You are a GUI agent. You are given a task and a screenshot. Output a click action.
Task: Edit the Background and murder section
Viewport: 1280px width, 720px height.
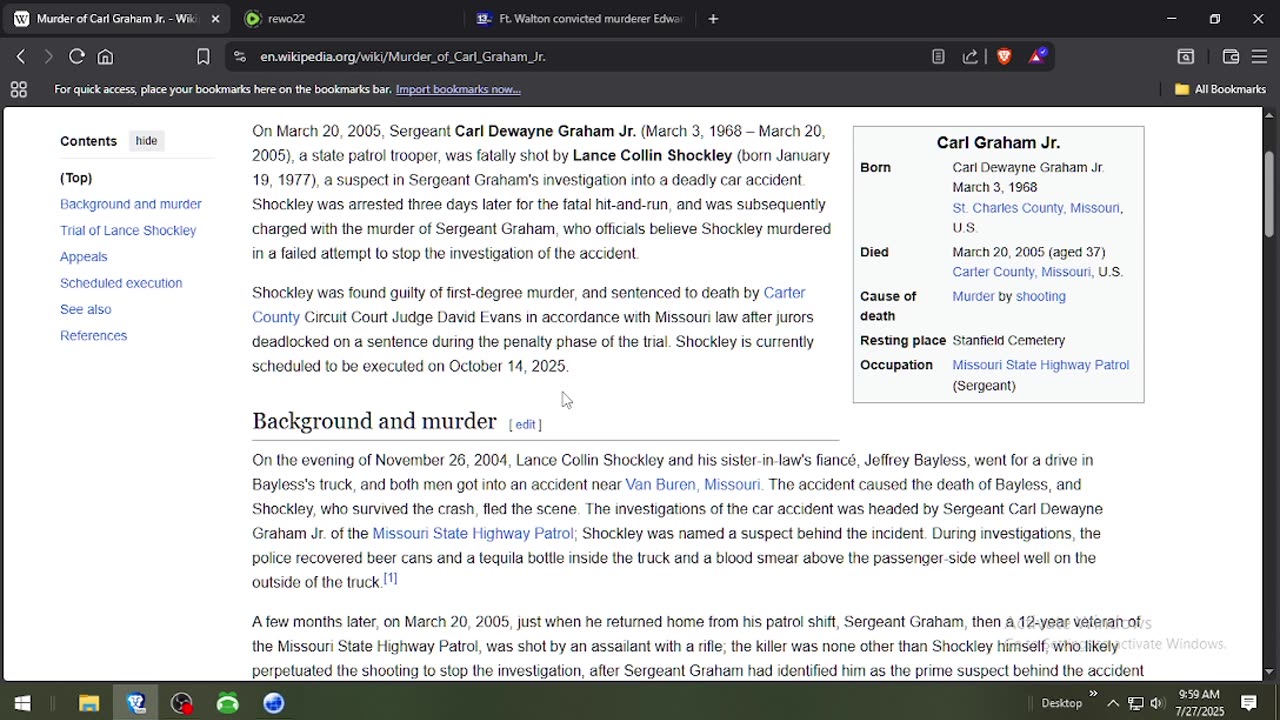(x=525, y=425)
